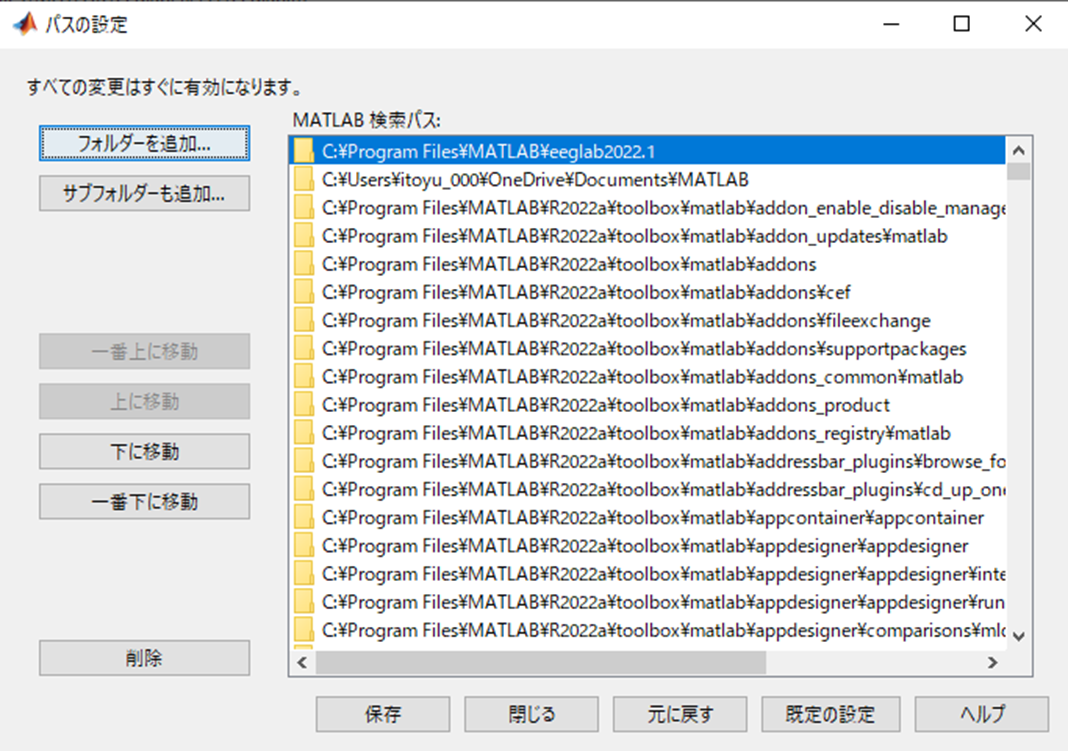Image resolution: width=1068 pixels, height=751 pixels.
Task: Select path C:\Program Files\MATLAB\eeglab2022.1
Action: (648, 150)
